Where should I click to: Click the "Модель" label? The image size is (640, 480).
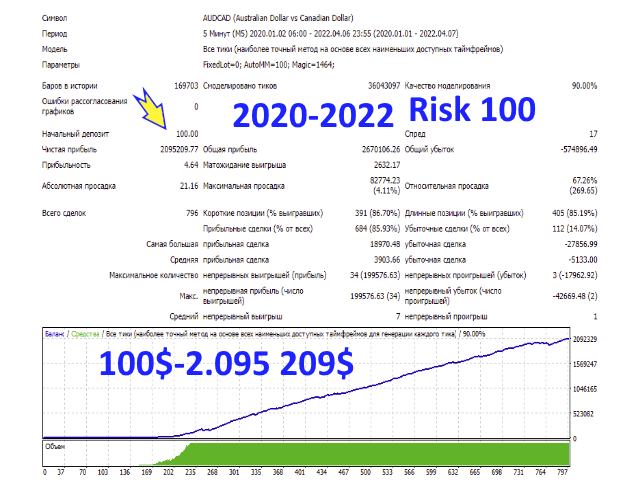click(54, 49)
